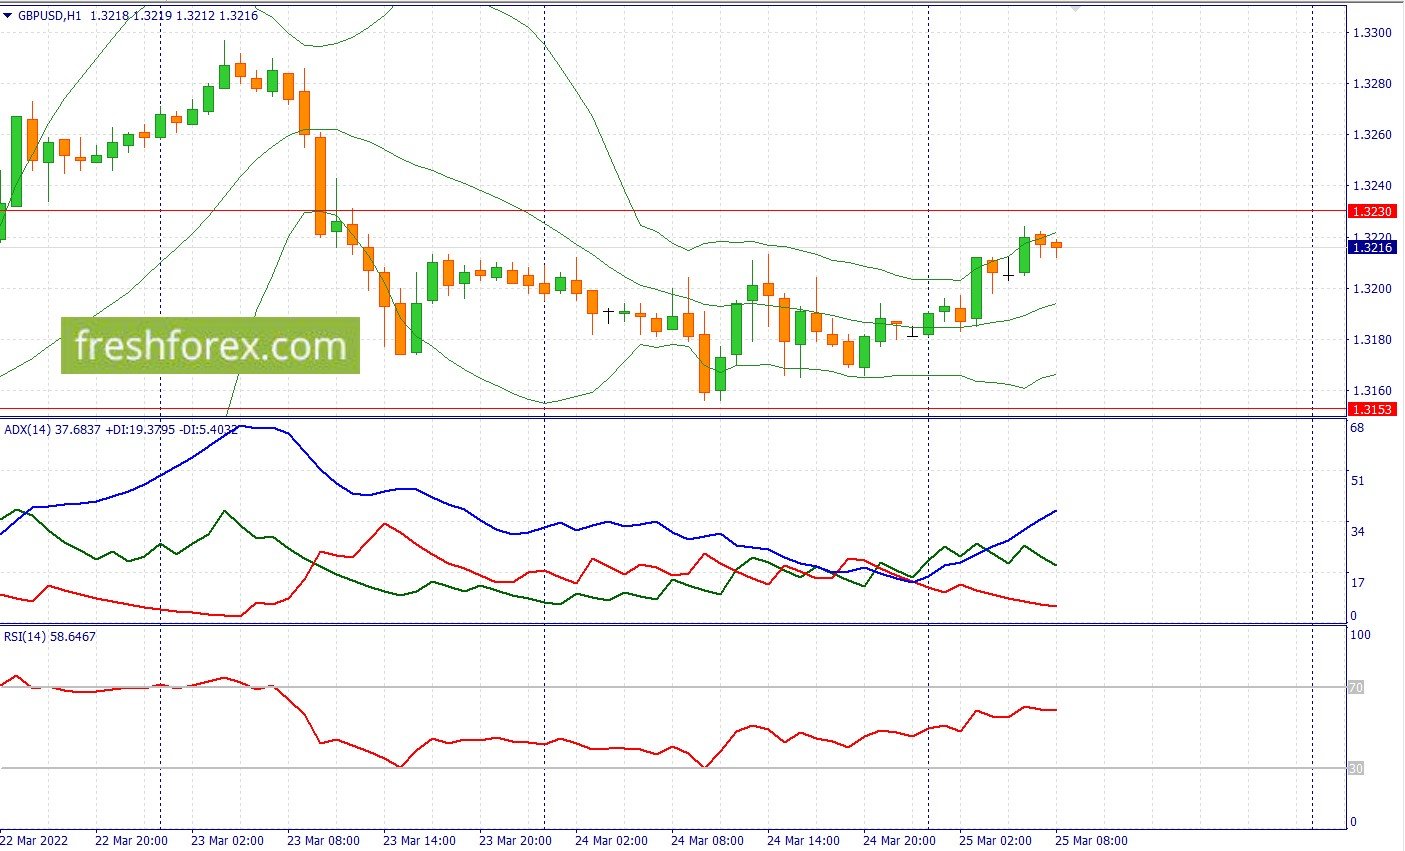Click the 1.3200 price scale value
The height and width of the screenshot is (851, 1405).
pyautogui.click(x=1371, y=289)
